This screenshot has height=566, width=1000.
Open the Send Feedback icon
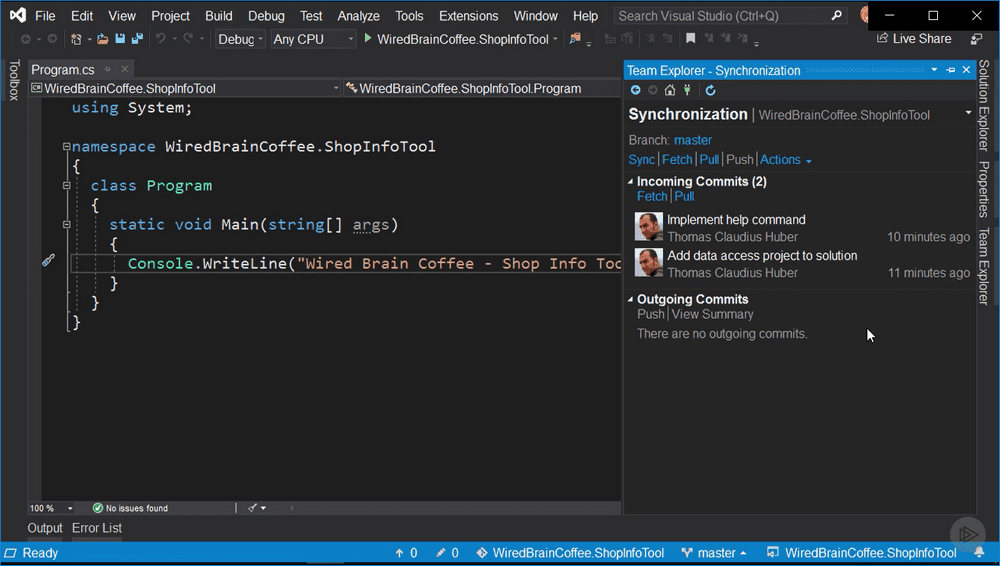coord(976,39)
